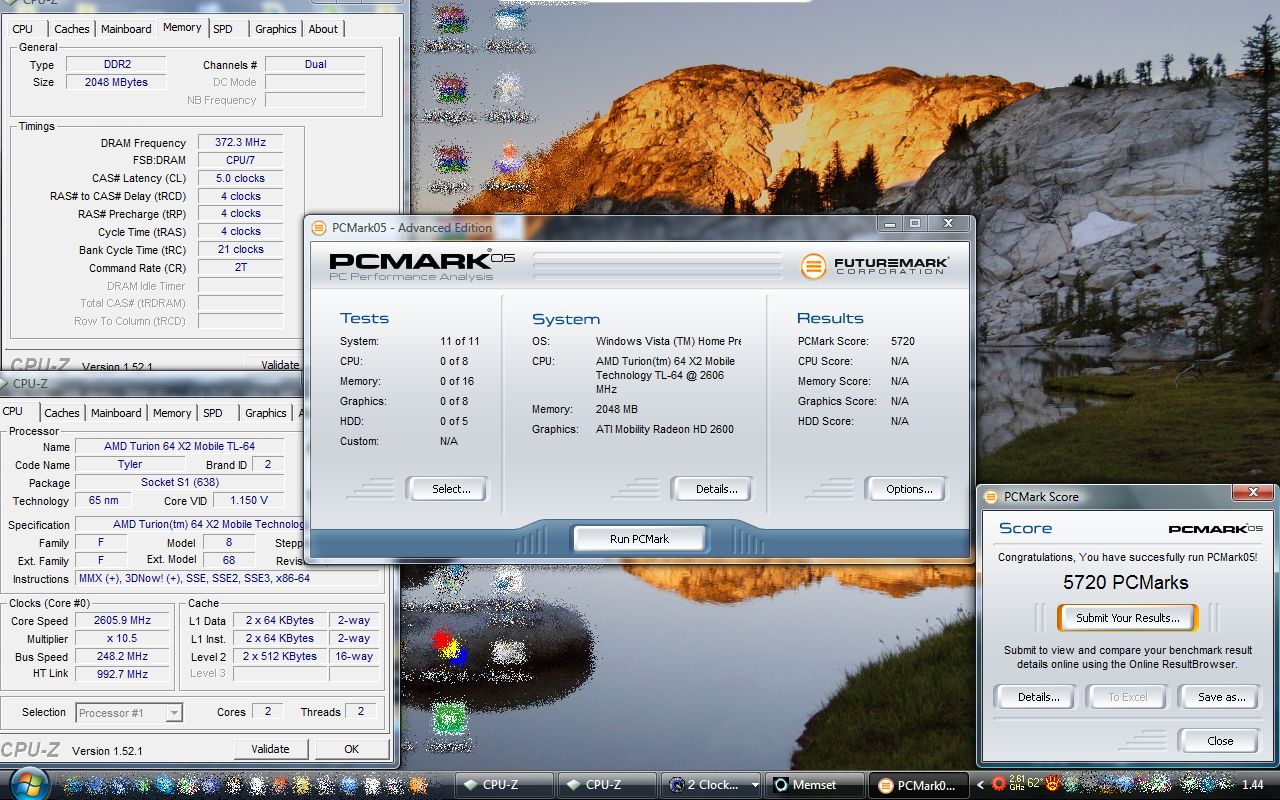1280x800 pixels.
Task: Click the Save as... button
Action: tap(1221, 697)
